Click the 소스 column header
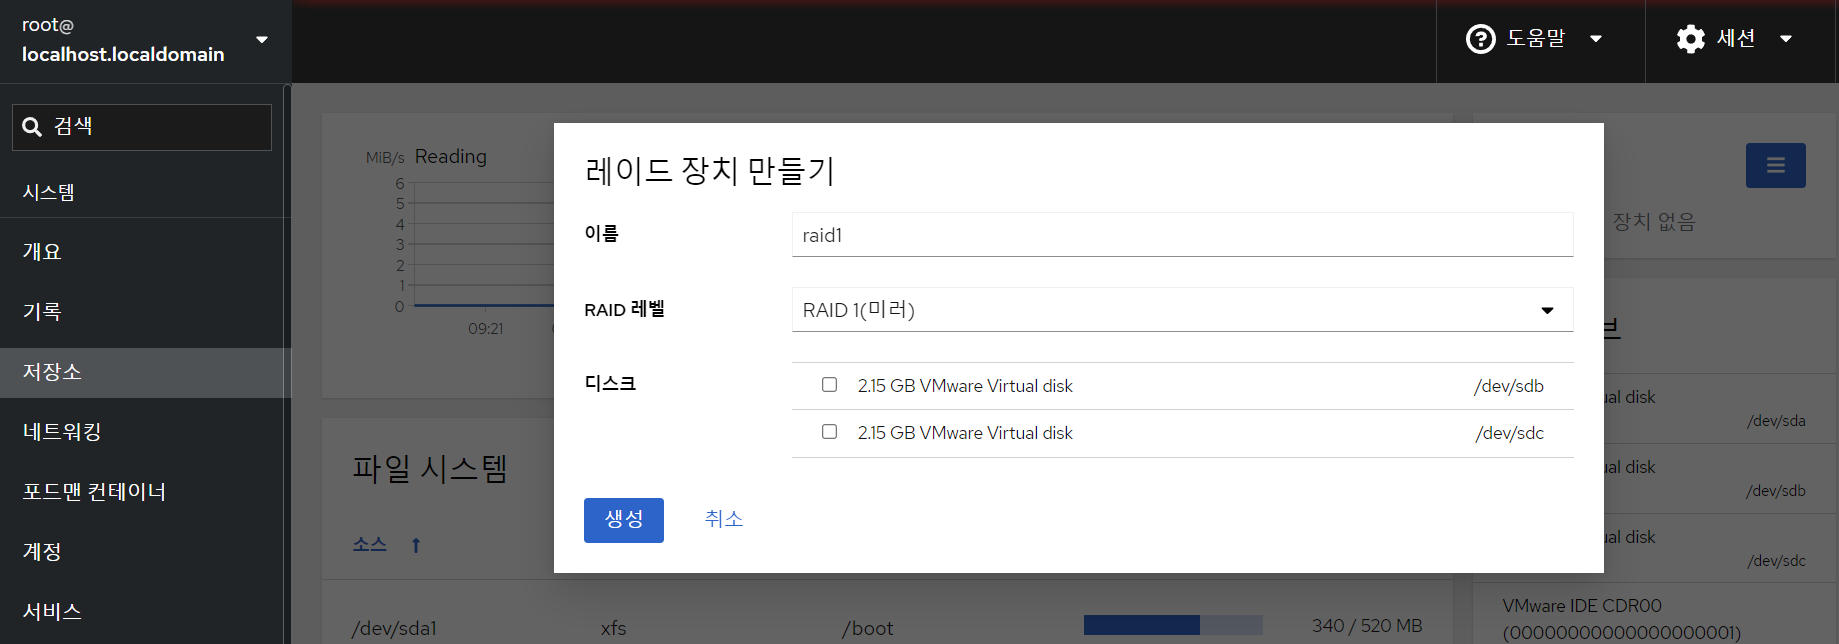Viewport: 1839px width, 644px height. coord(370,545)
